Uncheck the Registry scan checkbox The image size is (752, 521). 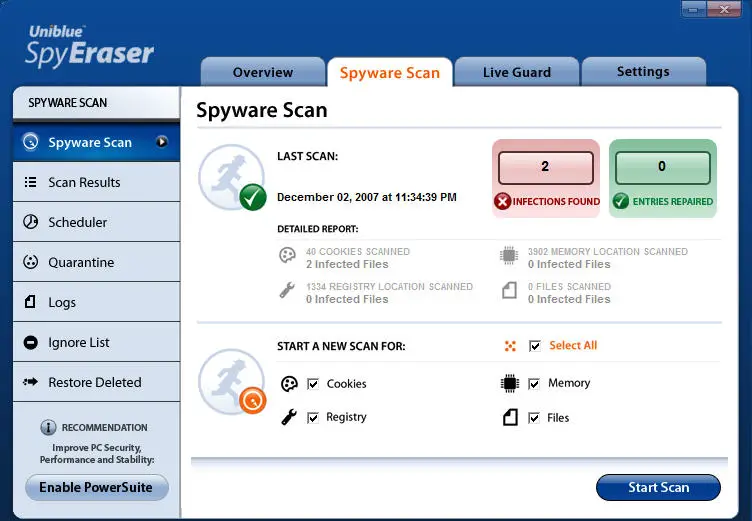[313, 417]
